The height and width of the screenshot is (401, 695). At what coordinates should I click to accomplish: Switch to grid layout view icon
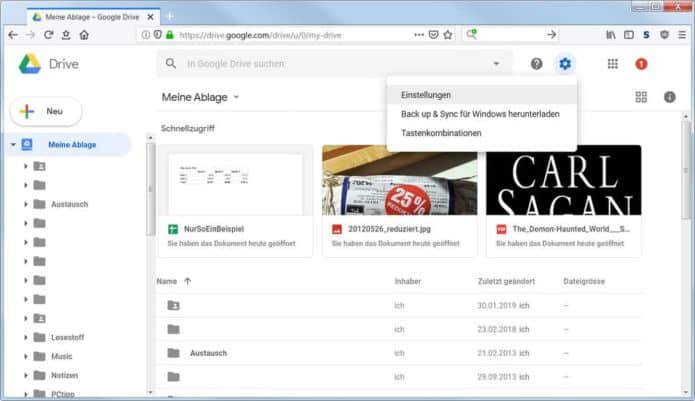[641, 97]
